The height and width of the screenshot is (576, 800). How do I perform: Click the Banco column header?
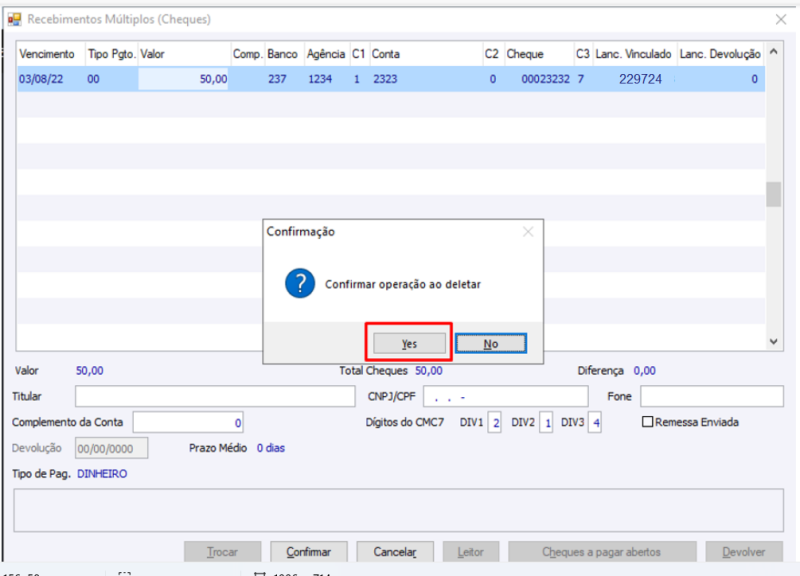pyautogui.click(x=284, y=54)
